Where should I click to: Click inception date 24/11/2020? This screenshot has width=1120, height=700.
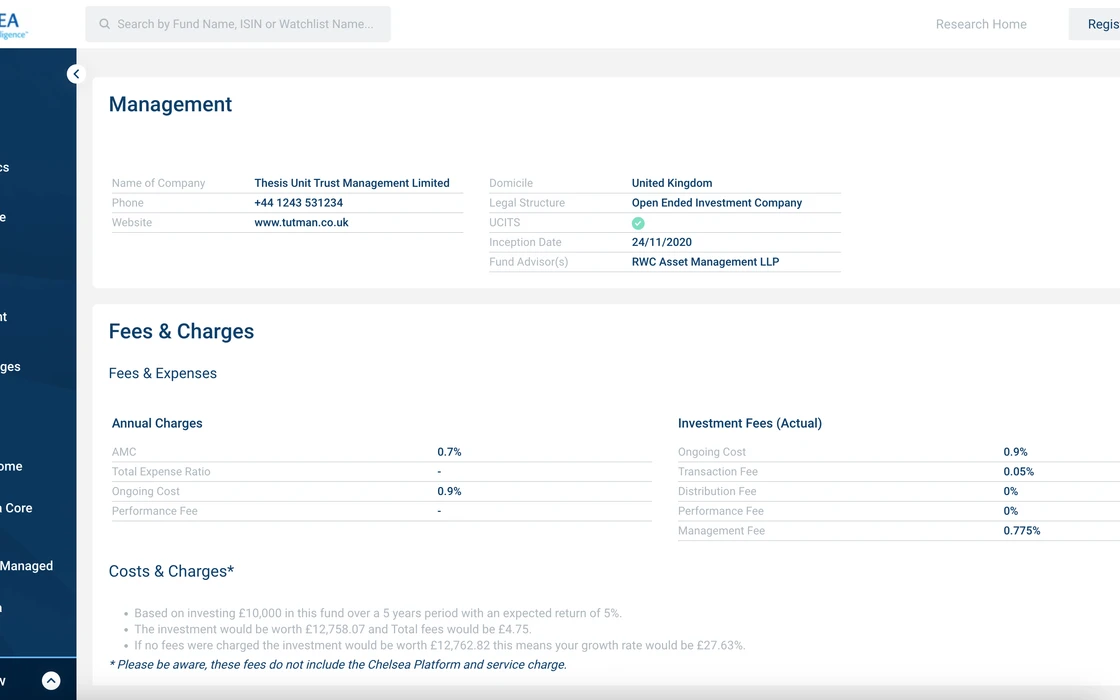[x=661, y=242]
